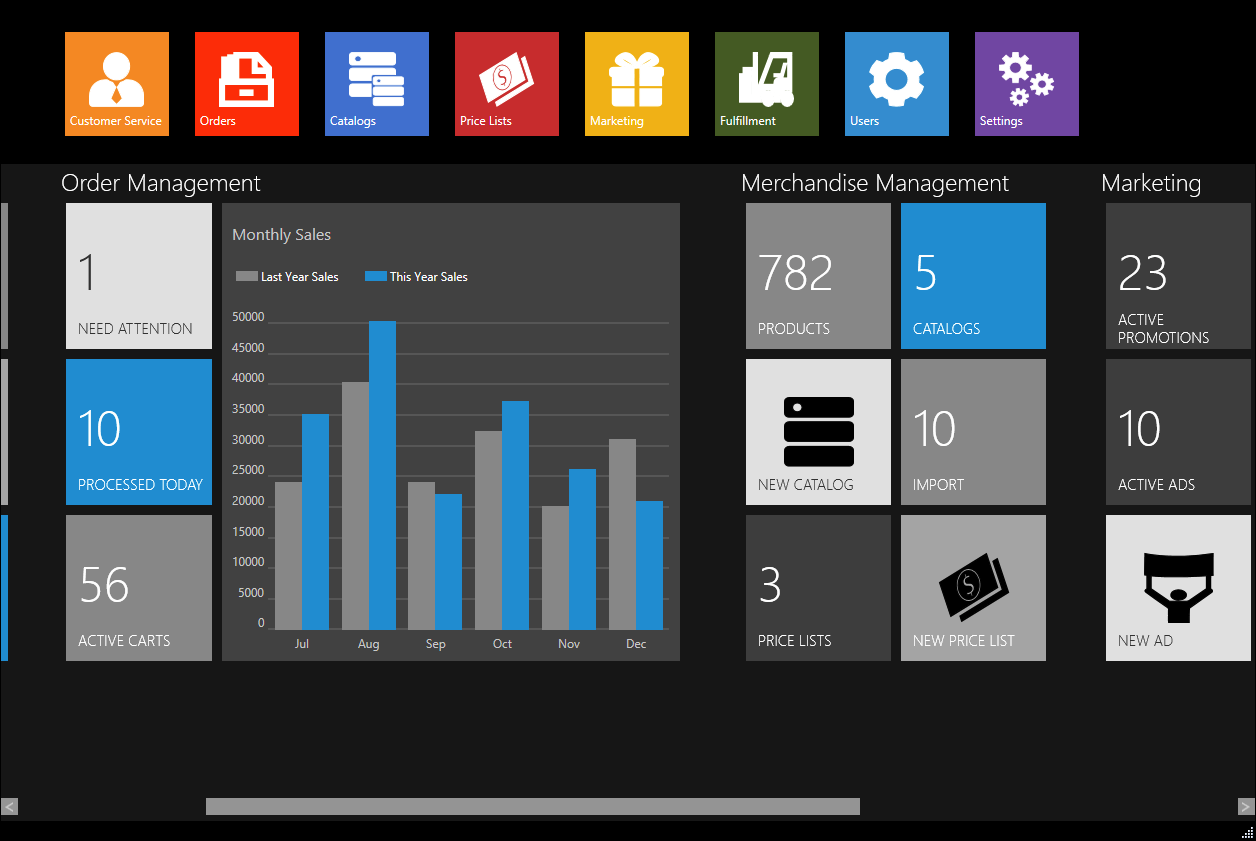Click the Dec label on chart axis
The height and width of the screenshot is (841, 1256).
(636, 644)
